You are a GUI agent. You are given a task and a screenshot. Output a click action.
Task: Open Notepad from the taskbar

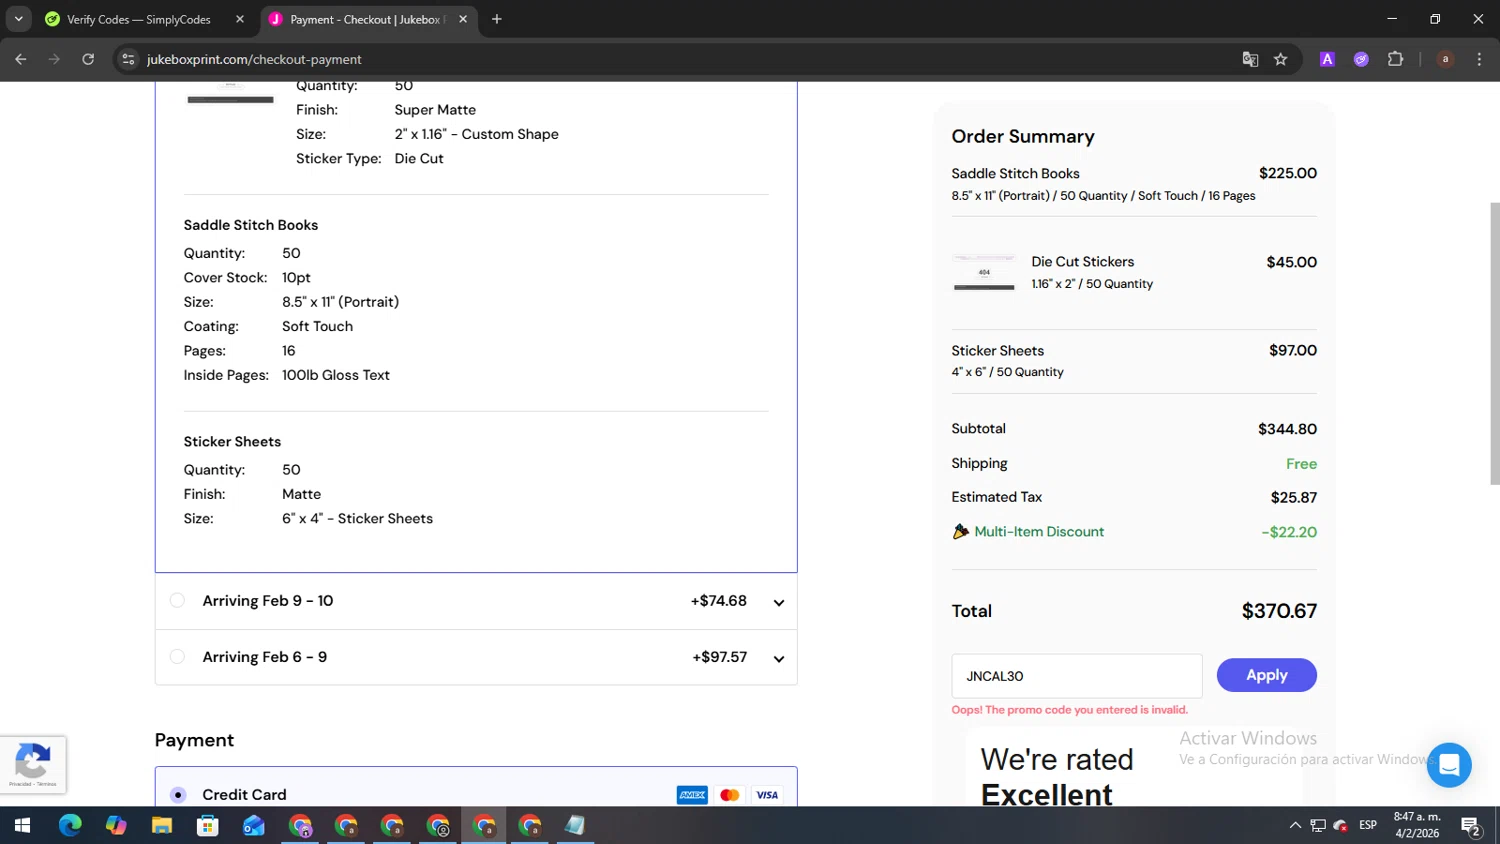[575, 826]
